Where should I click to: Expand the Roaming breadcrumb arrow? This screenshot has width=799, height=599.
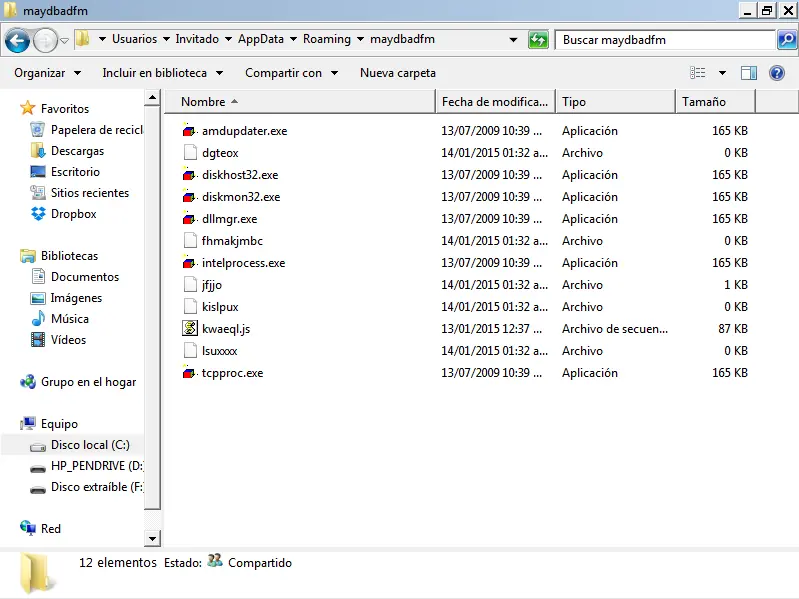294,39
